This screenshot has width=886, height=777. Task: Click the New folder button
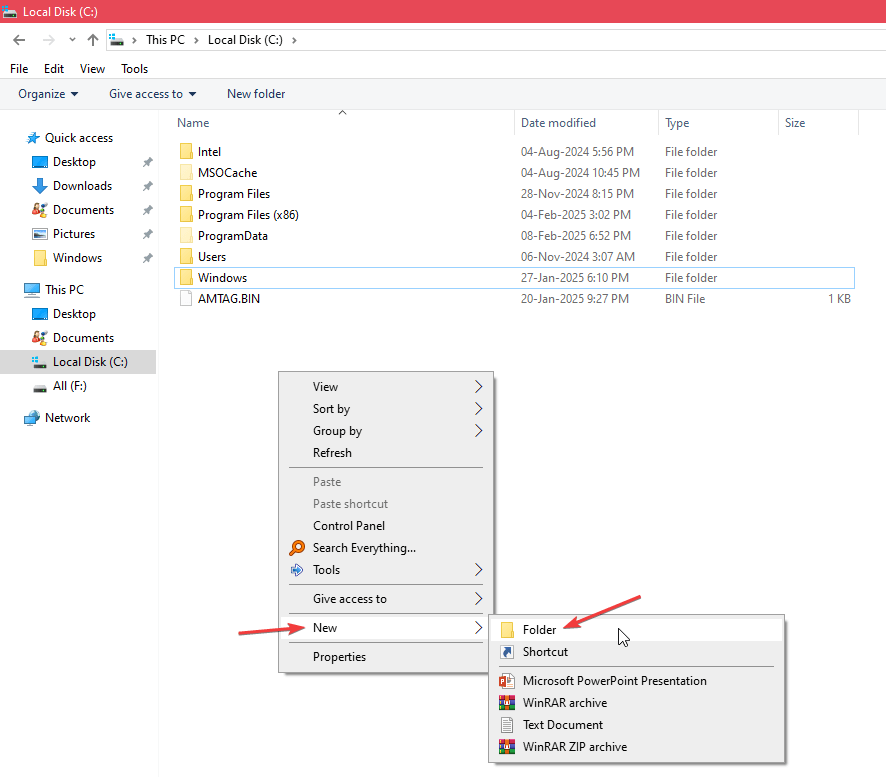(x=256, y=94)
